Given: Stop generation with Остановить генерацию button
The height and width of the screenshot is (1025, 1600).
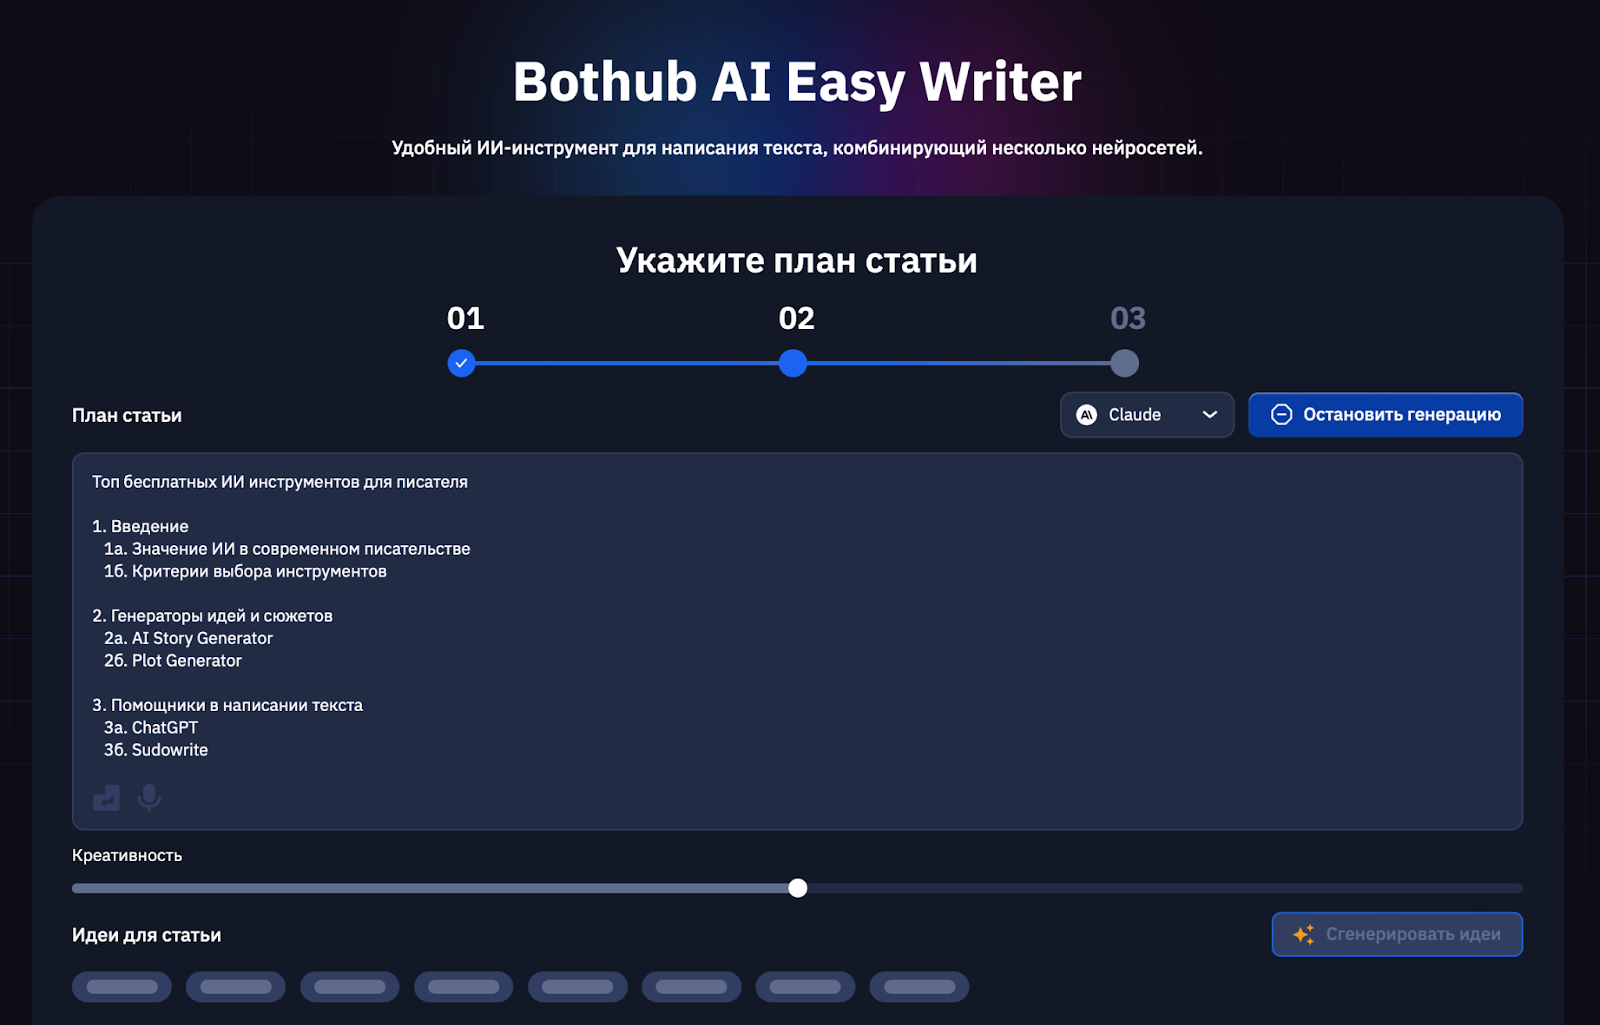Looking at the screenshot, I should [1385, 415].
